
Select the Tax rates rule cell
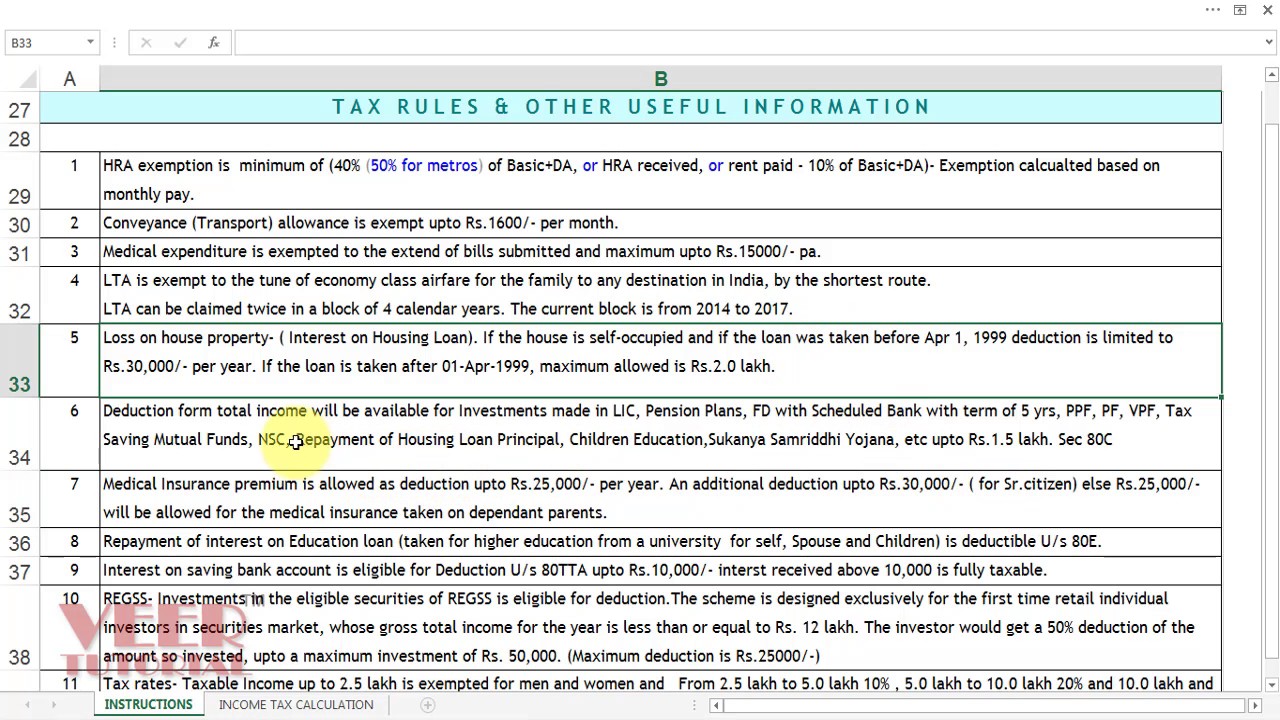tap(660, 682)
